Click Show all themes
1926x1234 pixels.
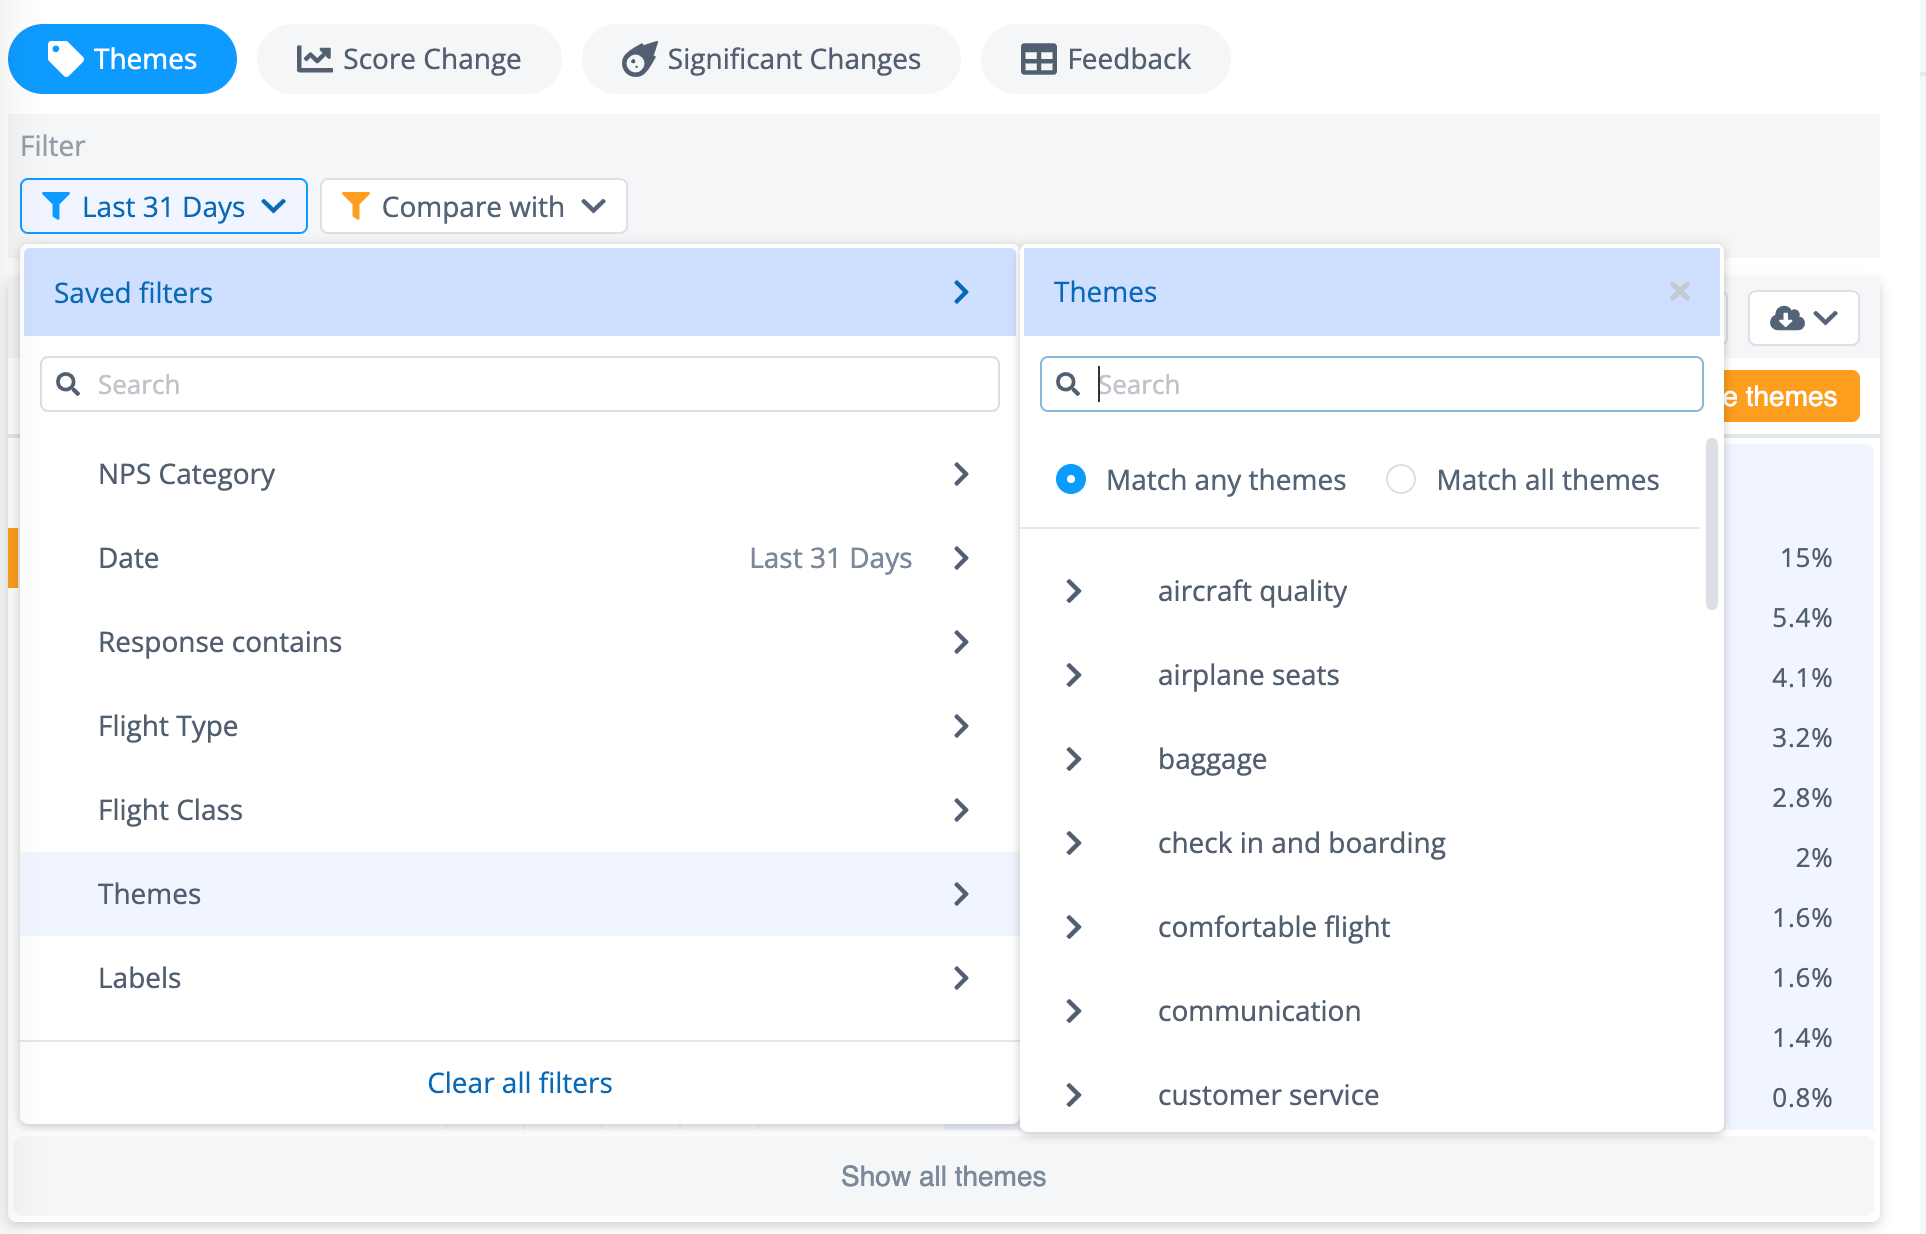pos(943,1176)
